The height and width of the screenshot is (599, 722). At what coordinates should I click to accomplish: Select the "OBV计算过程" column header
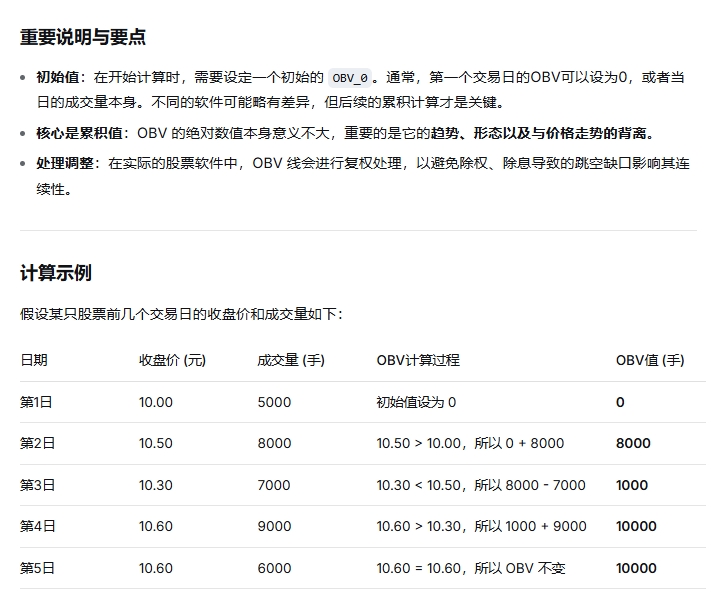pos(418,360)
